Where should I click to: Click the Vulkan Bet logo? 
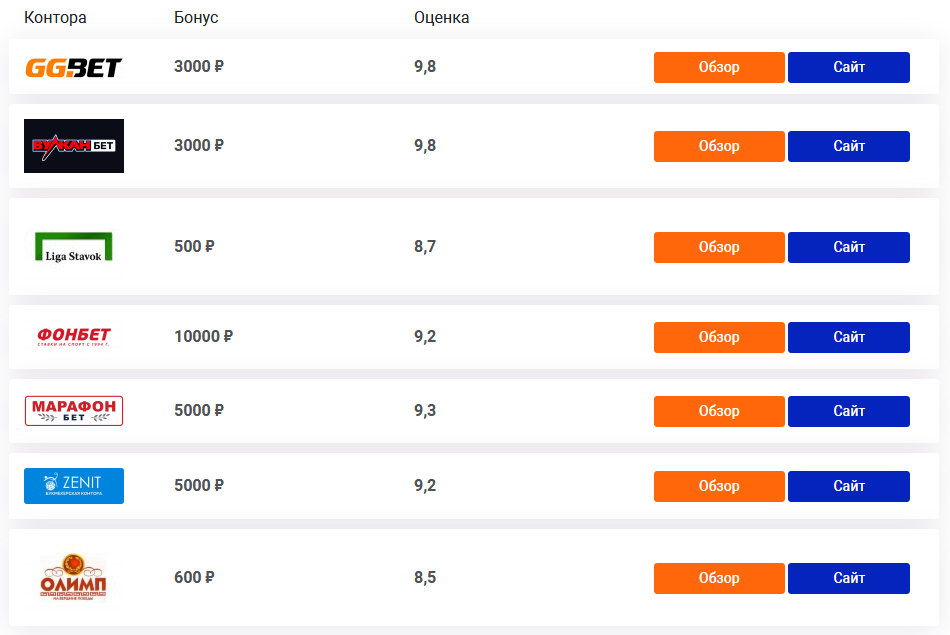tap(74, 146)
